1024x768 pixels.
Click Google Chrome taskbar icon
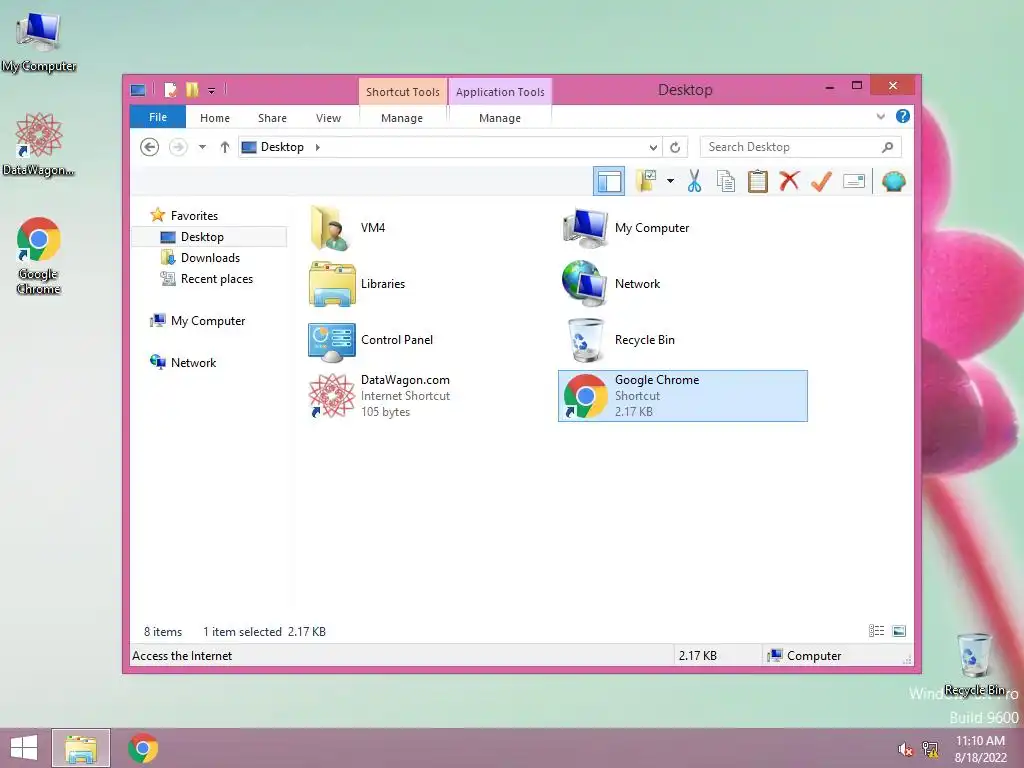coord(143,748)
